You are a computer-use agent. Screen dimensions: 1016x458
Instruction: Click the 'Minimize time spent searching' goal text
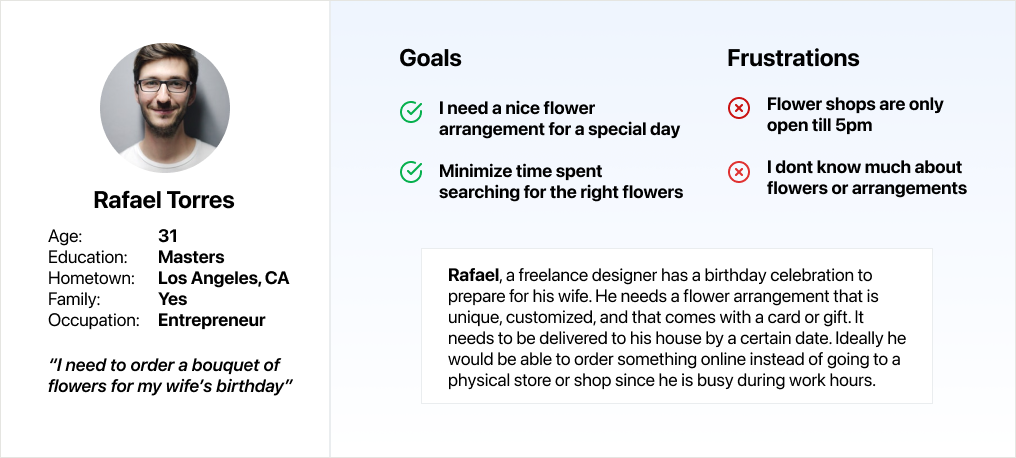click(x=560, y=181)
